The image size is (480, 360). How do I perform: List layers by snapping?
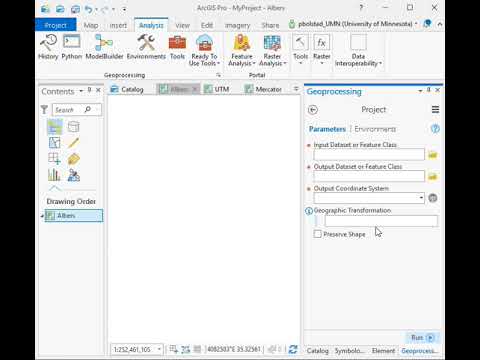(55, 159)
